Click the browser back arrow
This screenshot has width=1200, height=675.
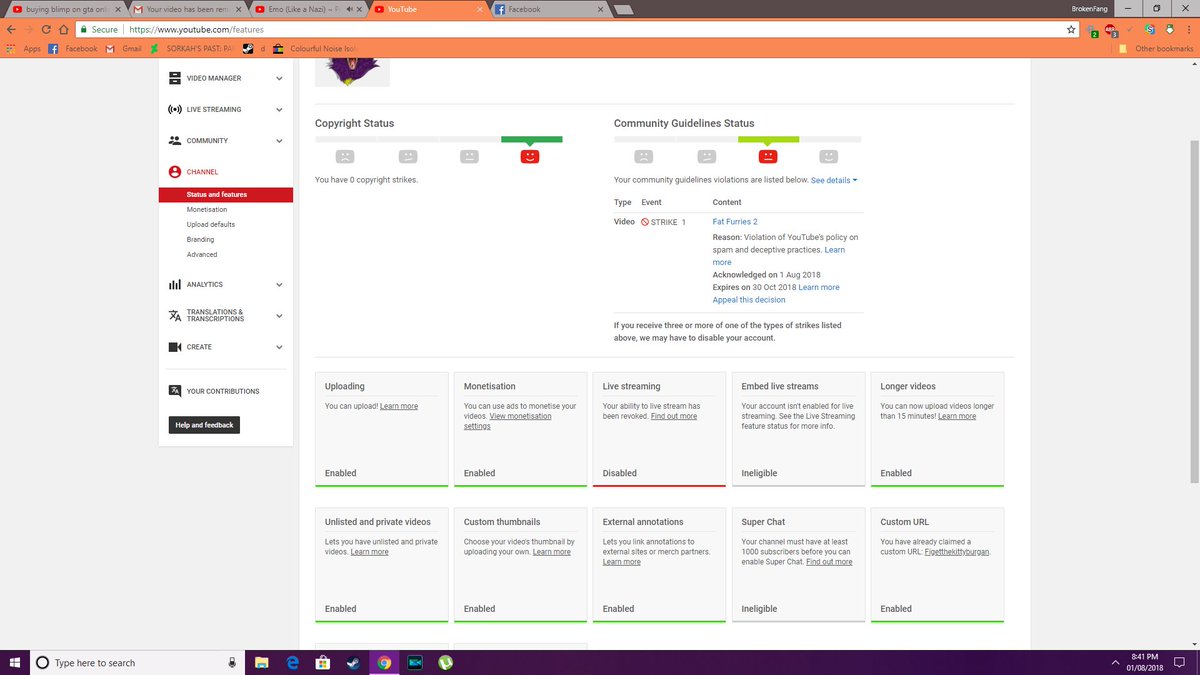click(x=12, y=30)
